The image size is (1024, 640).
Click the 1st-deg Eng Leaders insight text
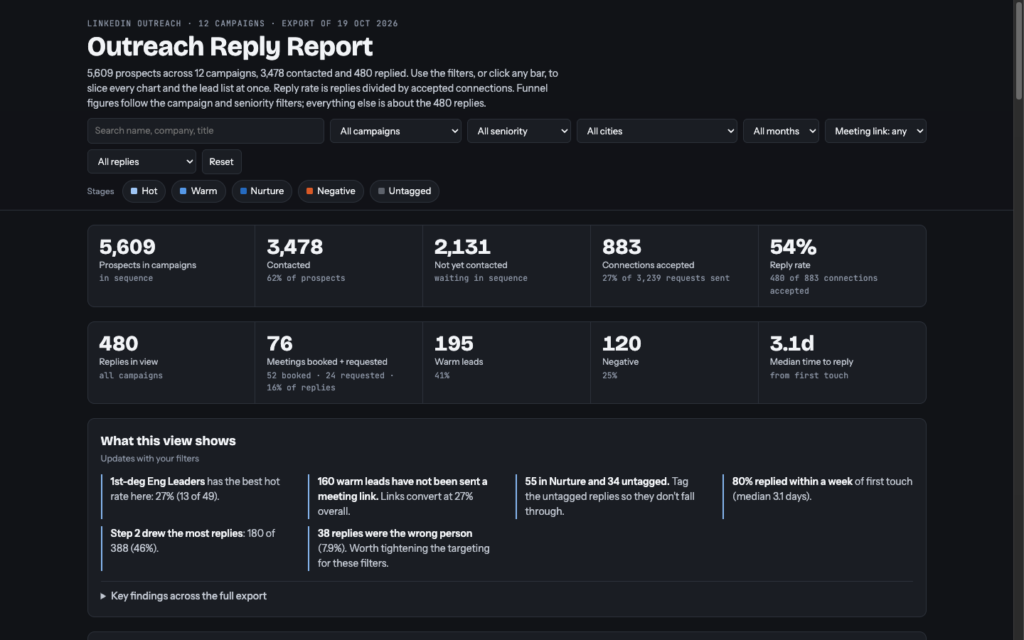(195, 488)
